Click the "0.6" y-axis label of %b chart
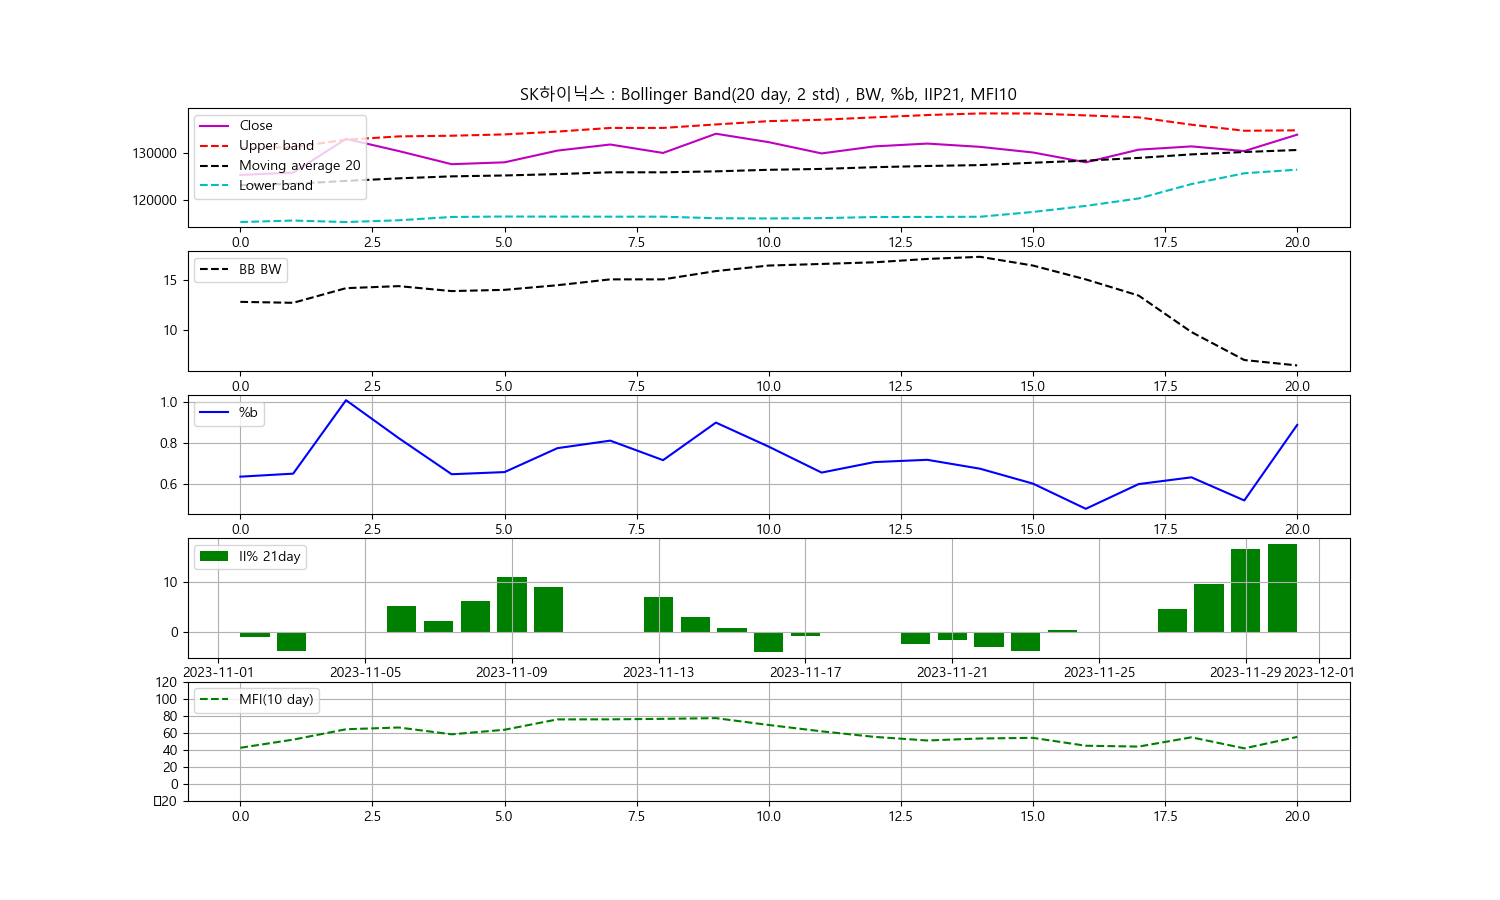 tap(168, 485)
